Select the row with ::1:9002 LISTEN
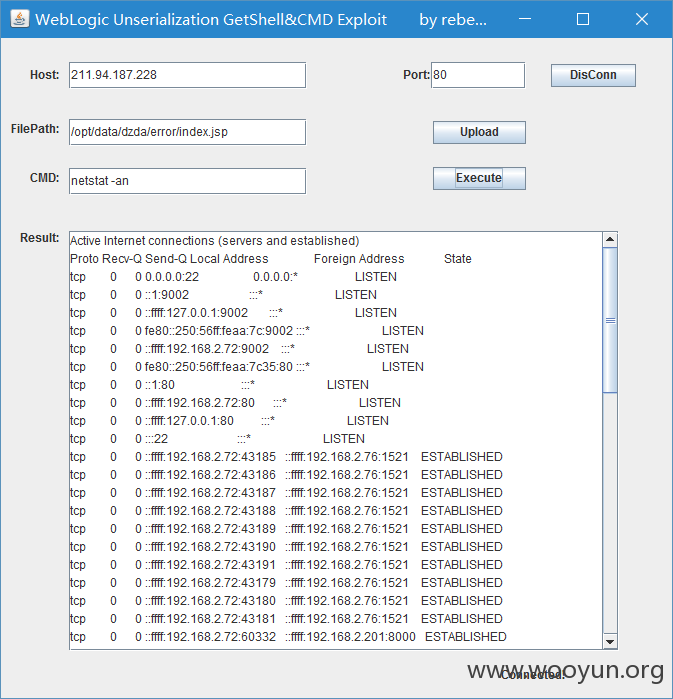This screenshot has width=673, height=699. (x=223, y=295)
